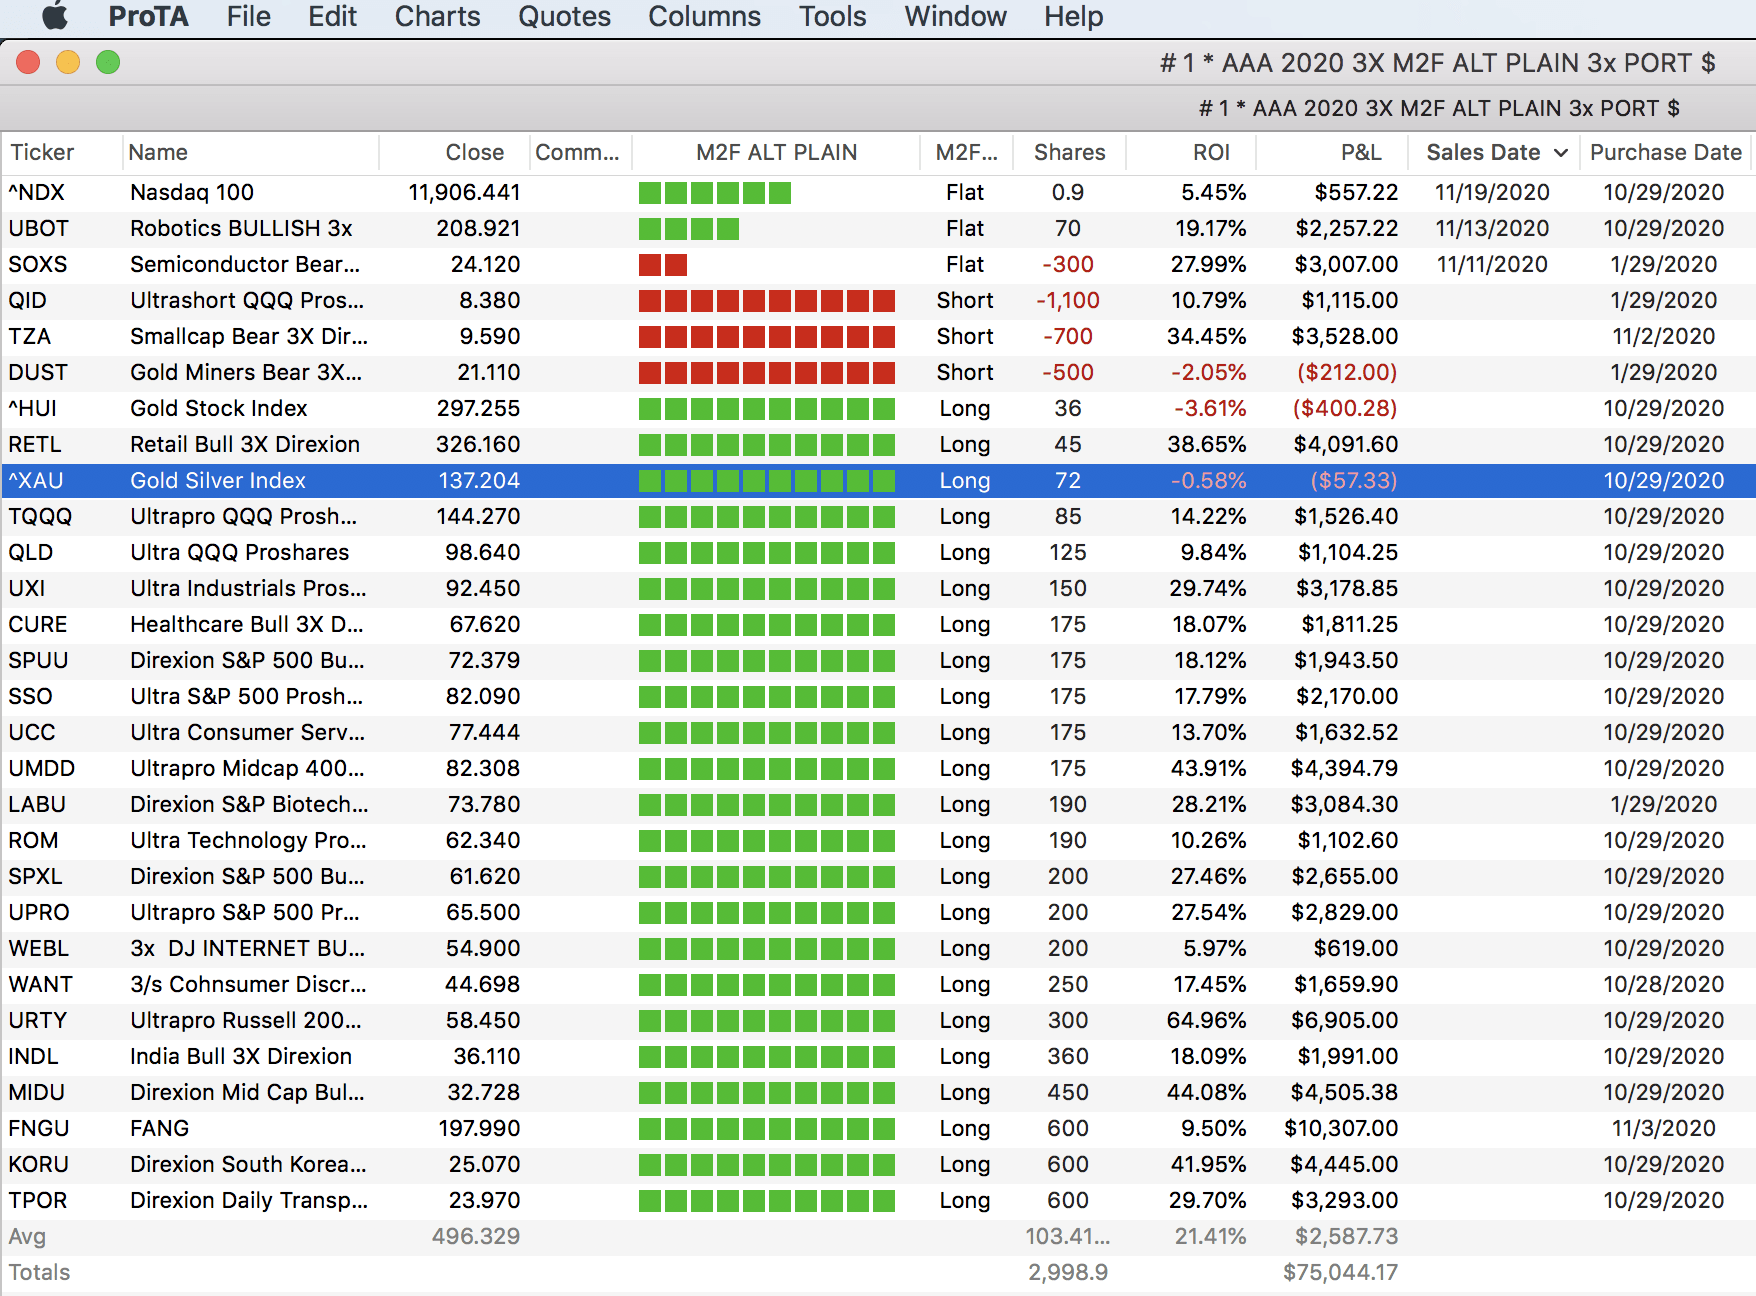This screenshot has width=1756, height=1296.
Task: Click URTY P&L value $6,905.00
Action: click(x=1346, y=1020)
